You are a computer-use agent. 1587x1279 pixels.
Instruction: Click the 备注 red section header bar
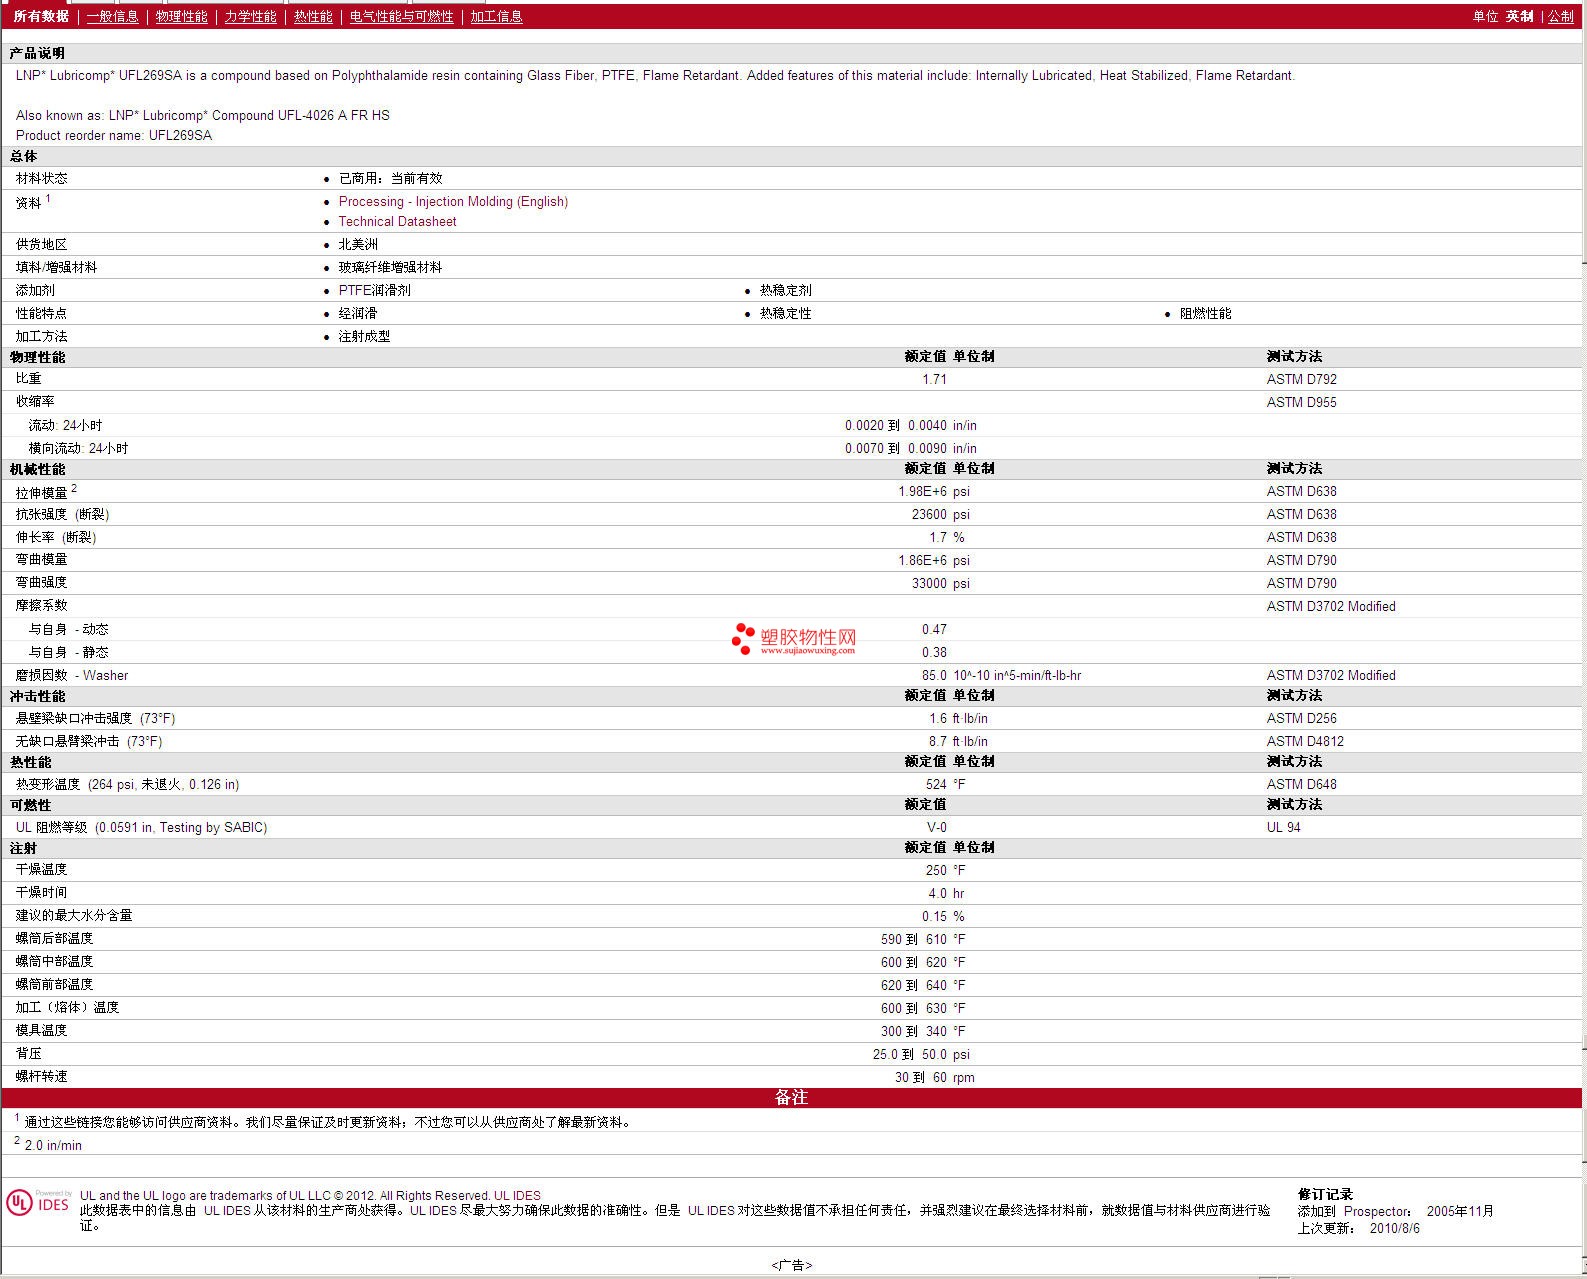[x=791, y=1098]
